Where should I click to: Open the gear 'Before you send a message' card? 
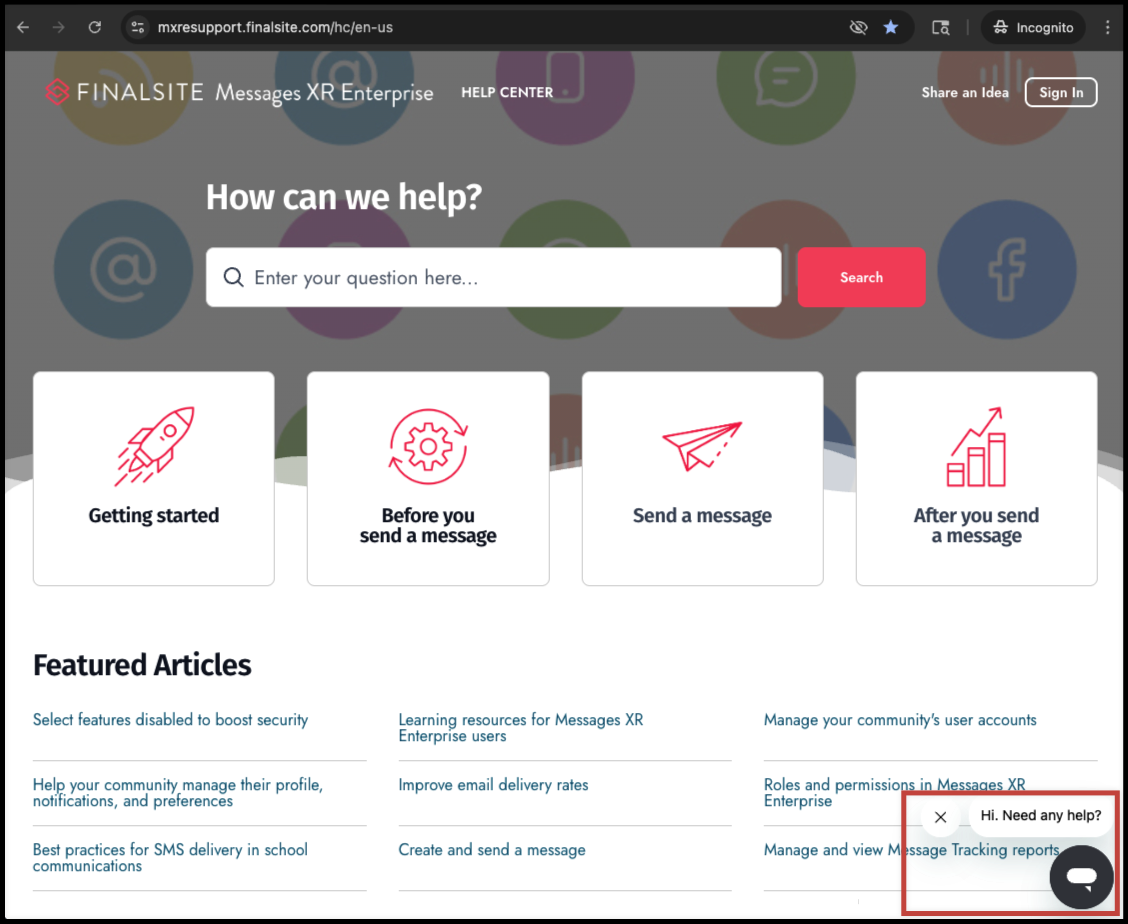pyautogui.click(x=428, y=478)
